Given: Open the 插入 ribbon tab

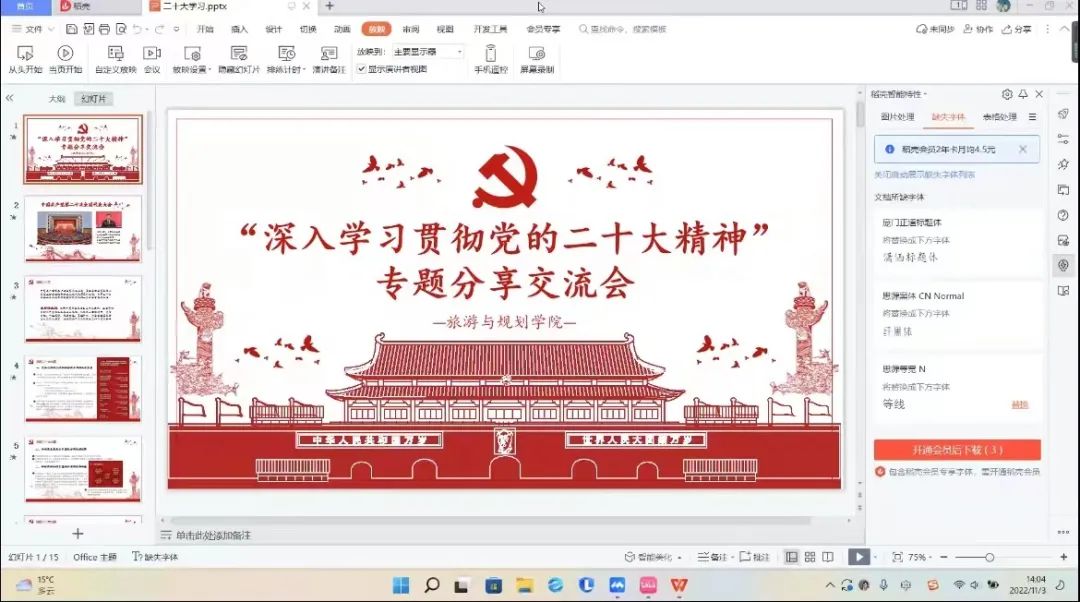Looking at the screenshot, I should [239, 29].
